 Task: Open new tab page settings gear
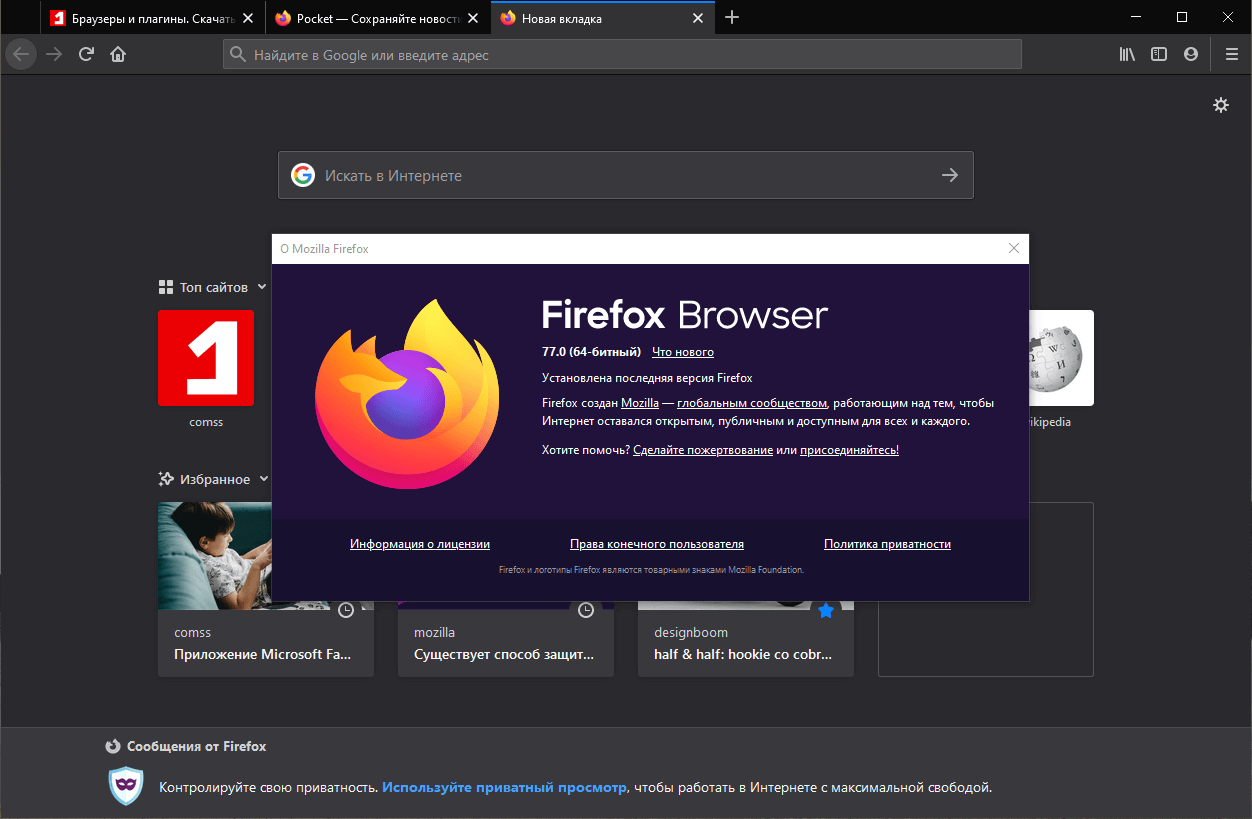1221,104
